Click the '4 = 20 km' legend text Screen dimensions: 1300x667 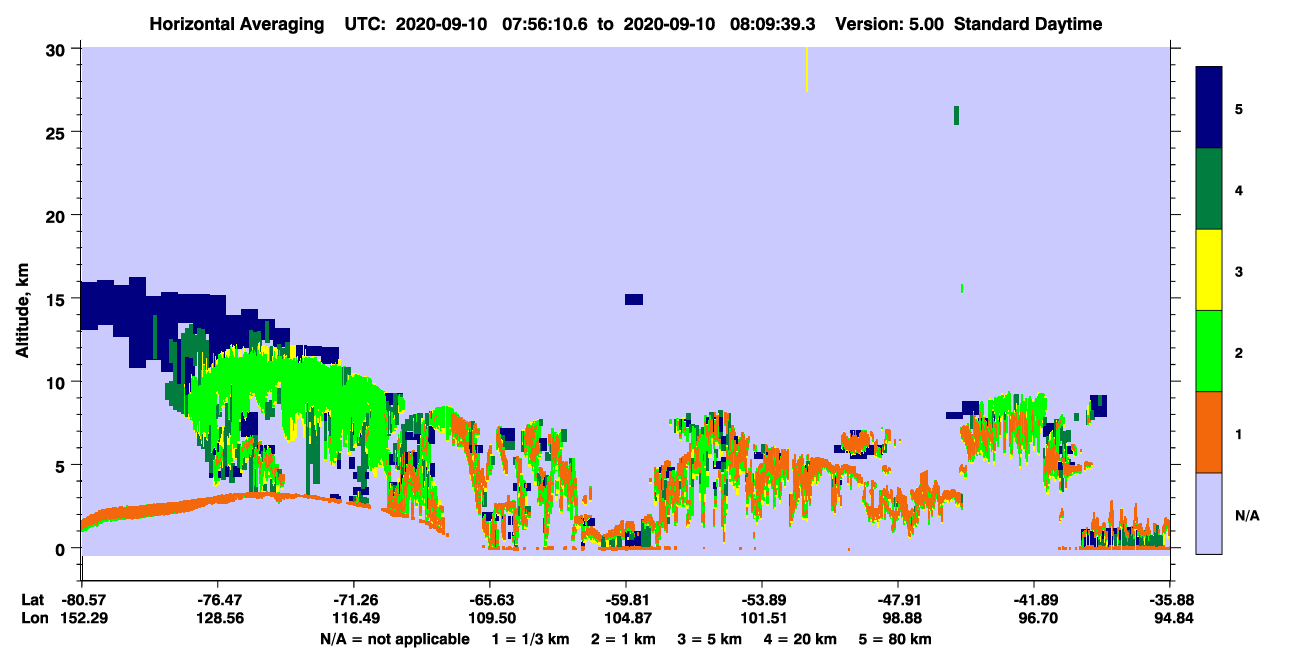click(801, 639)
